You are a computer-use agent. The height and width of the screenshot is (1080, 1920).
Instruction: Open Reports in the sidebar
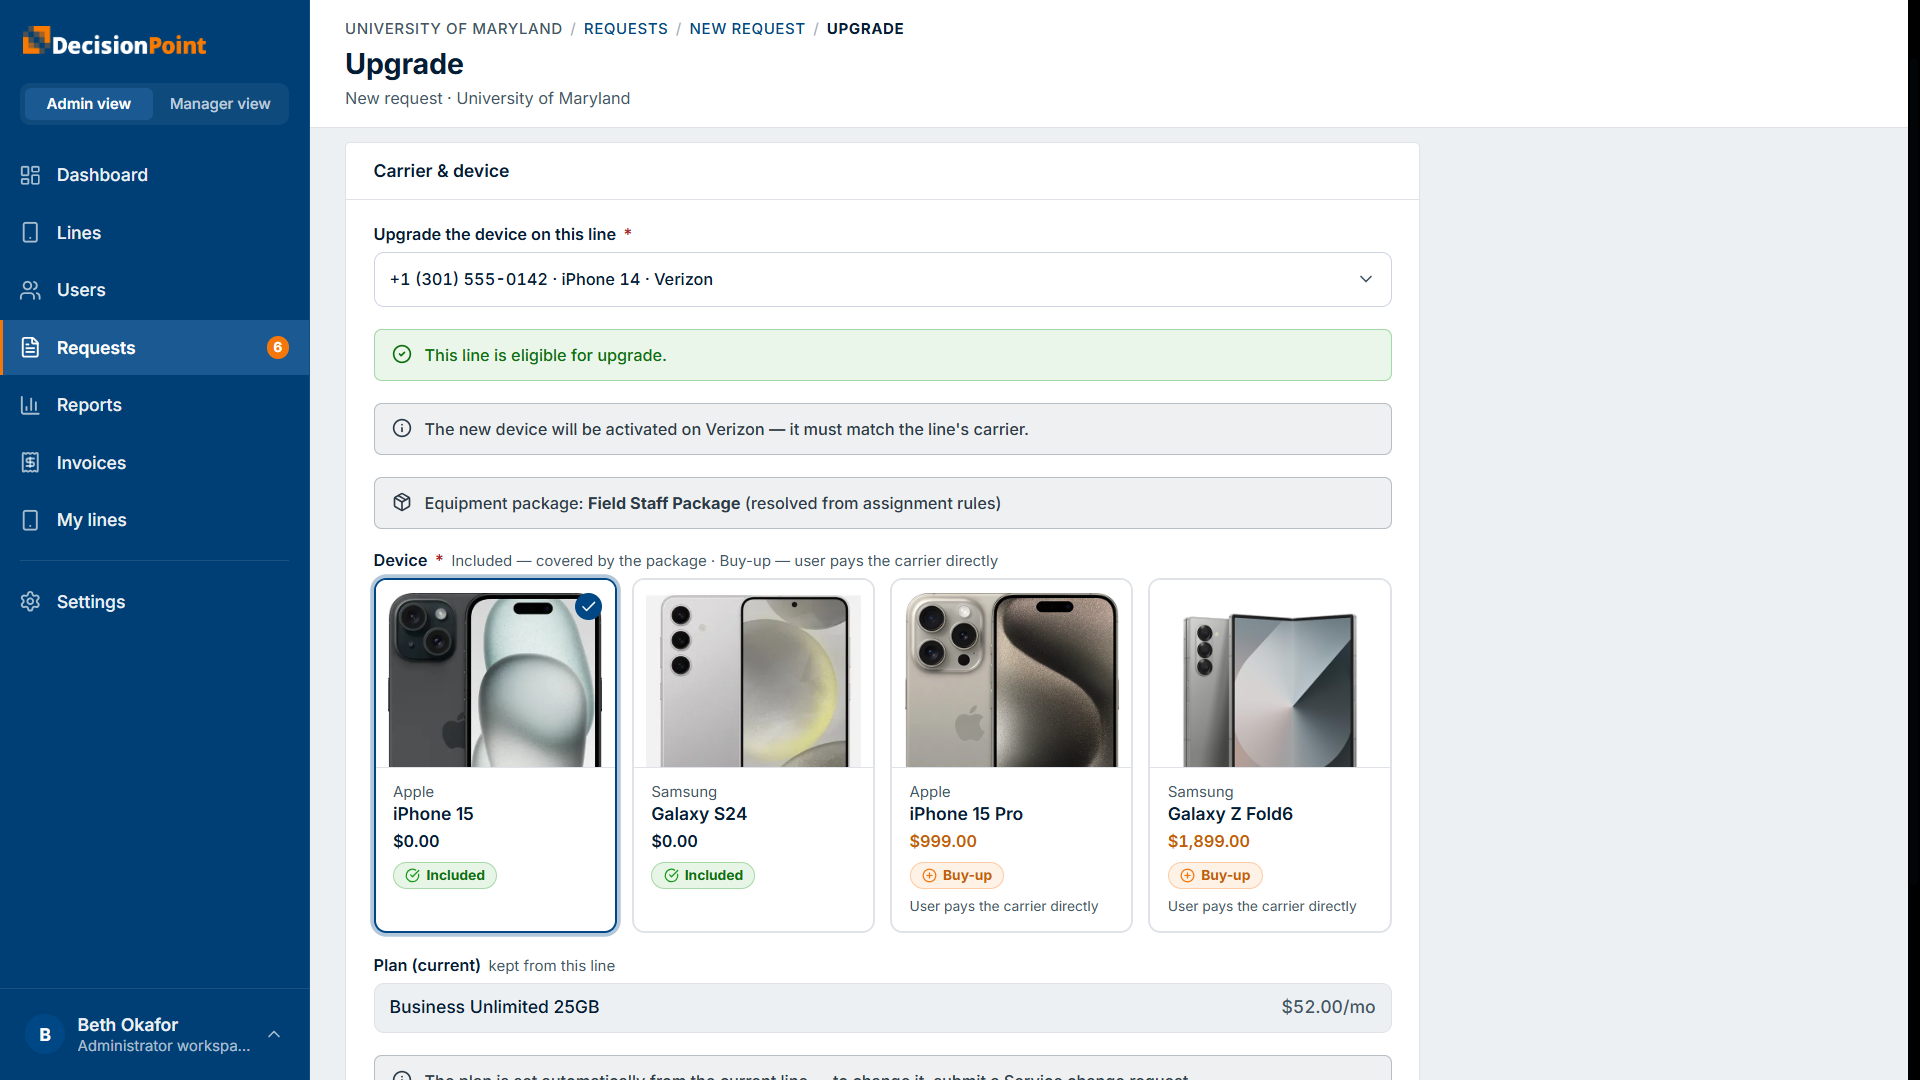[x=155, y=405]
